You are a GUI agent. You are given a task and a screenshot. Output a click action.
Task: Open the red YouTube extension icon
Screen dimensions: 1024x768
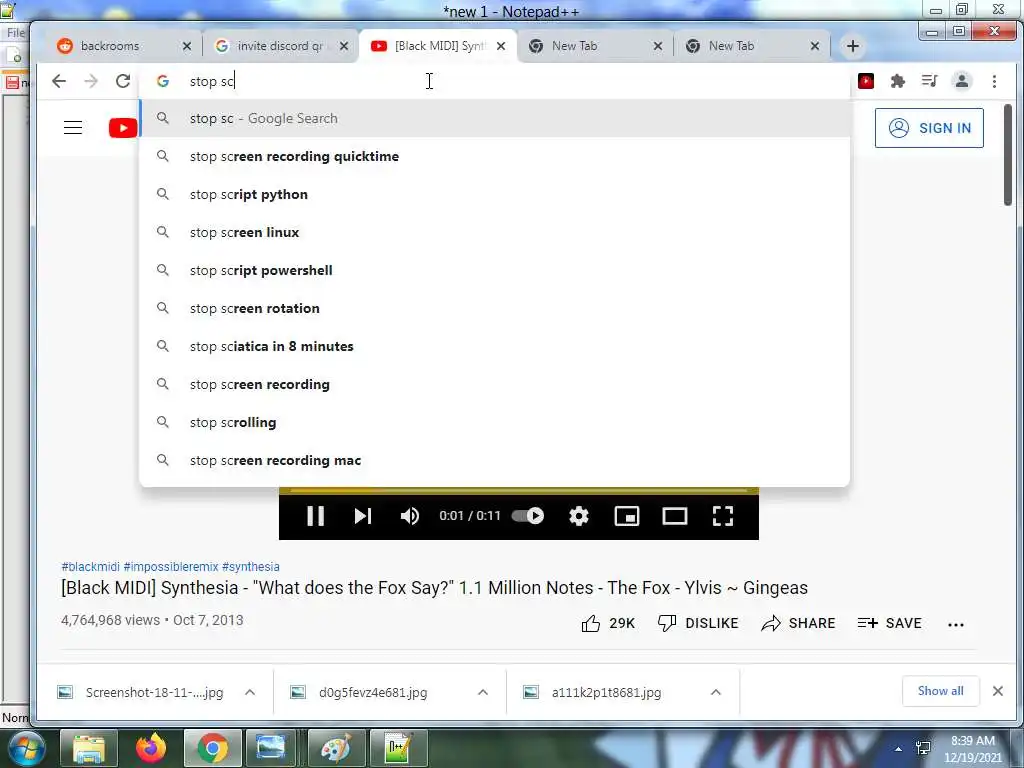(866, 81)
